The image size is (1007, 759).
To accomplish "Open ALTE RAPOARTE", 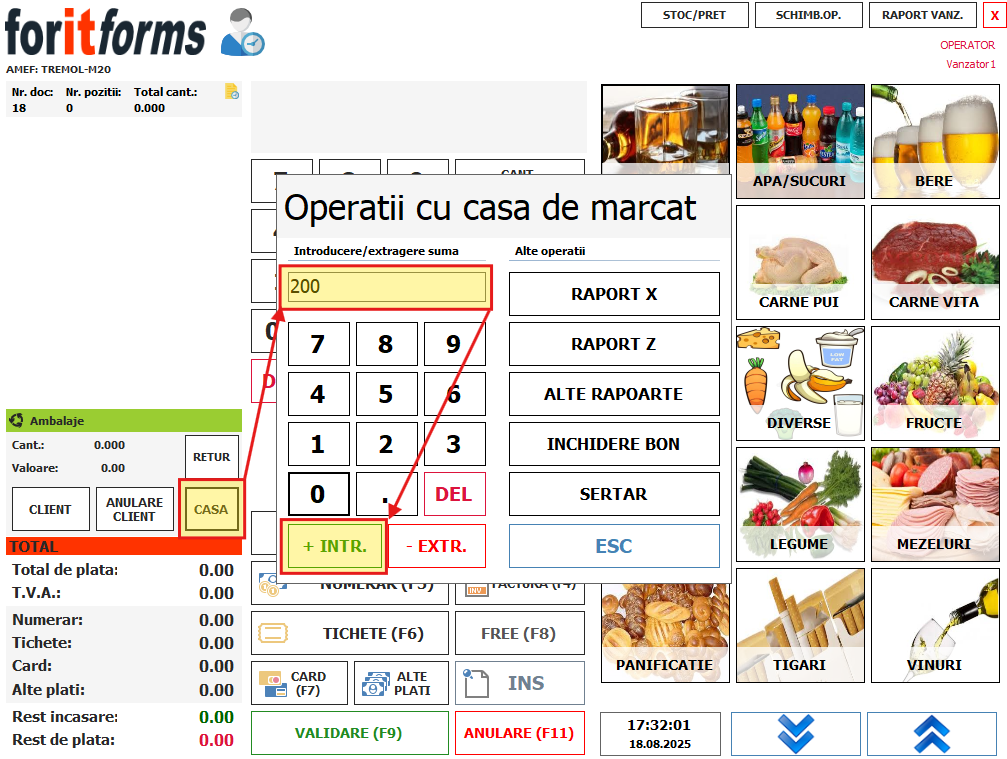I will 614,394.
